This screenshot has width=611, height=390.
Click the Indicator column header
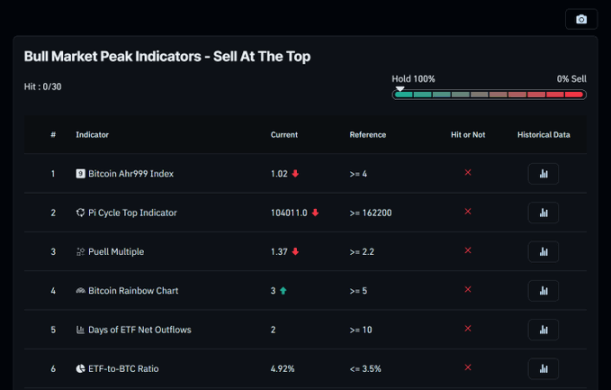92,135
